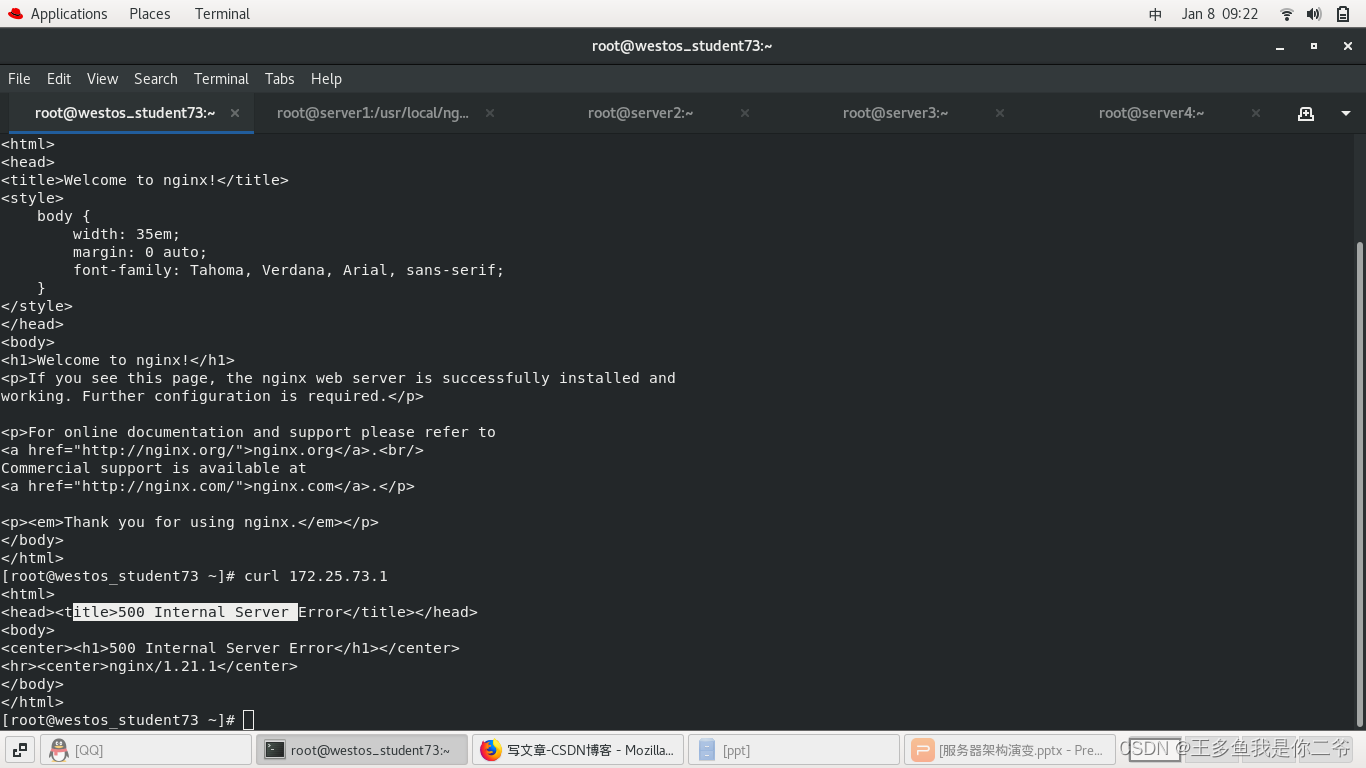
Task: Open the Search menu
Action: tap(156, 79)
